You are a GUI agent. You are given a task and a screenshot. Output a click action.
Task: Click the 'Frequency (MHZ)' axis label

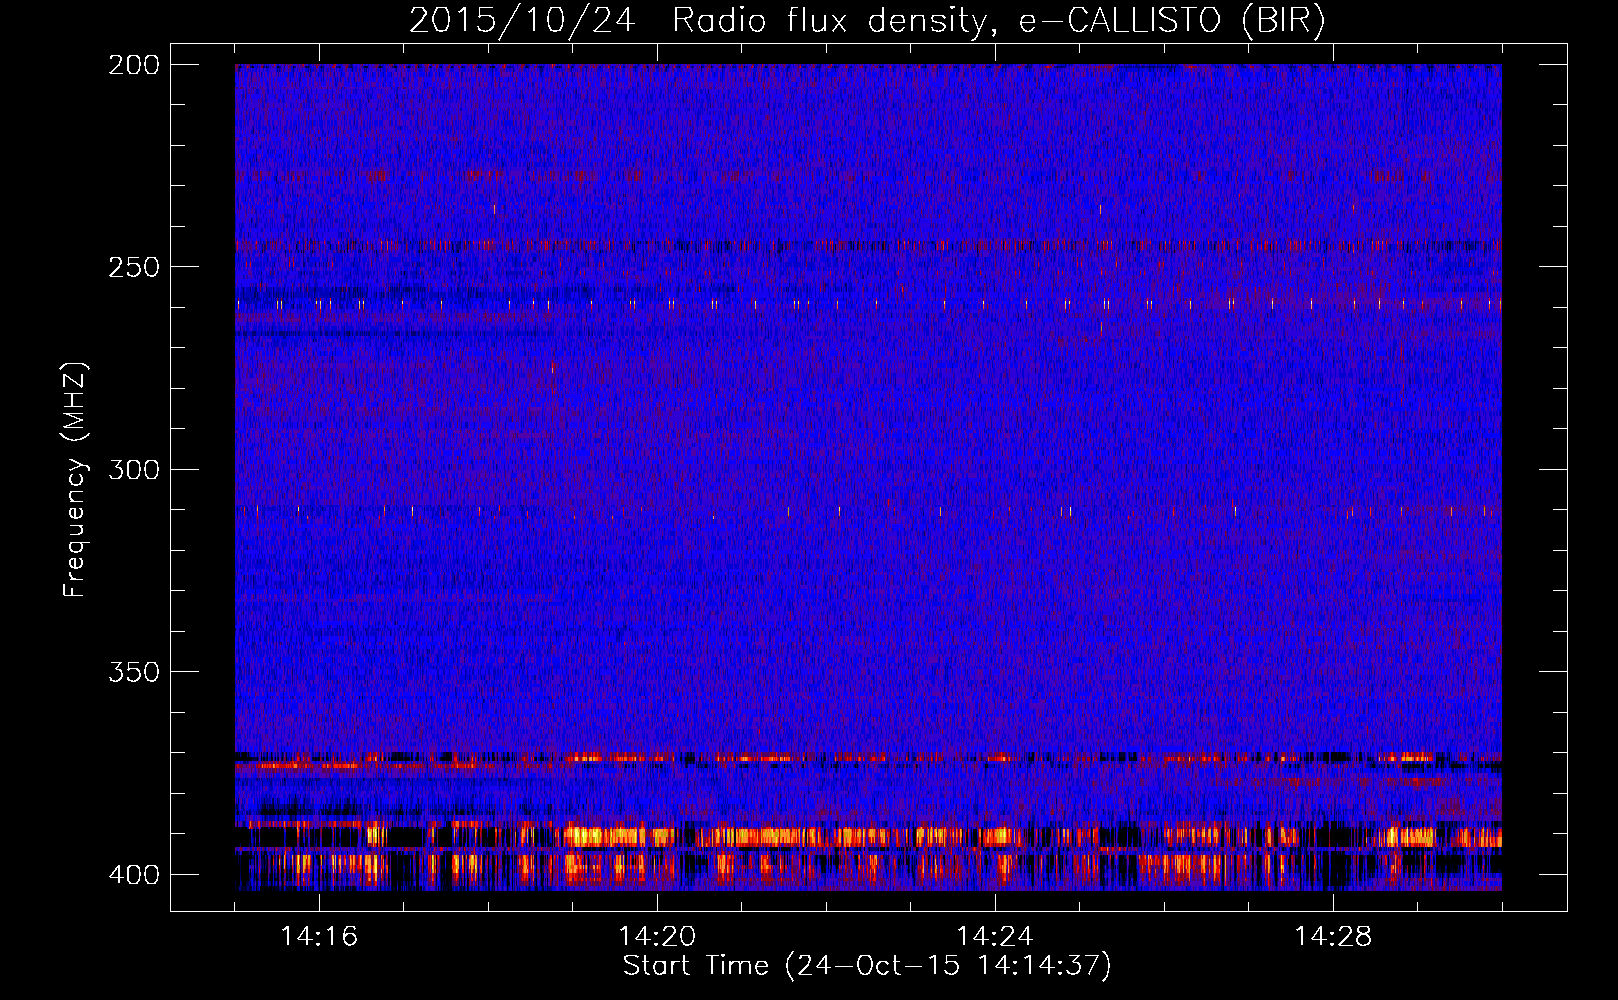[x=75, y=479]
